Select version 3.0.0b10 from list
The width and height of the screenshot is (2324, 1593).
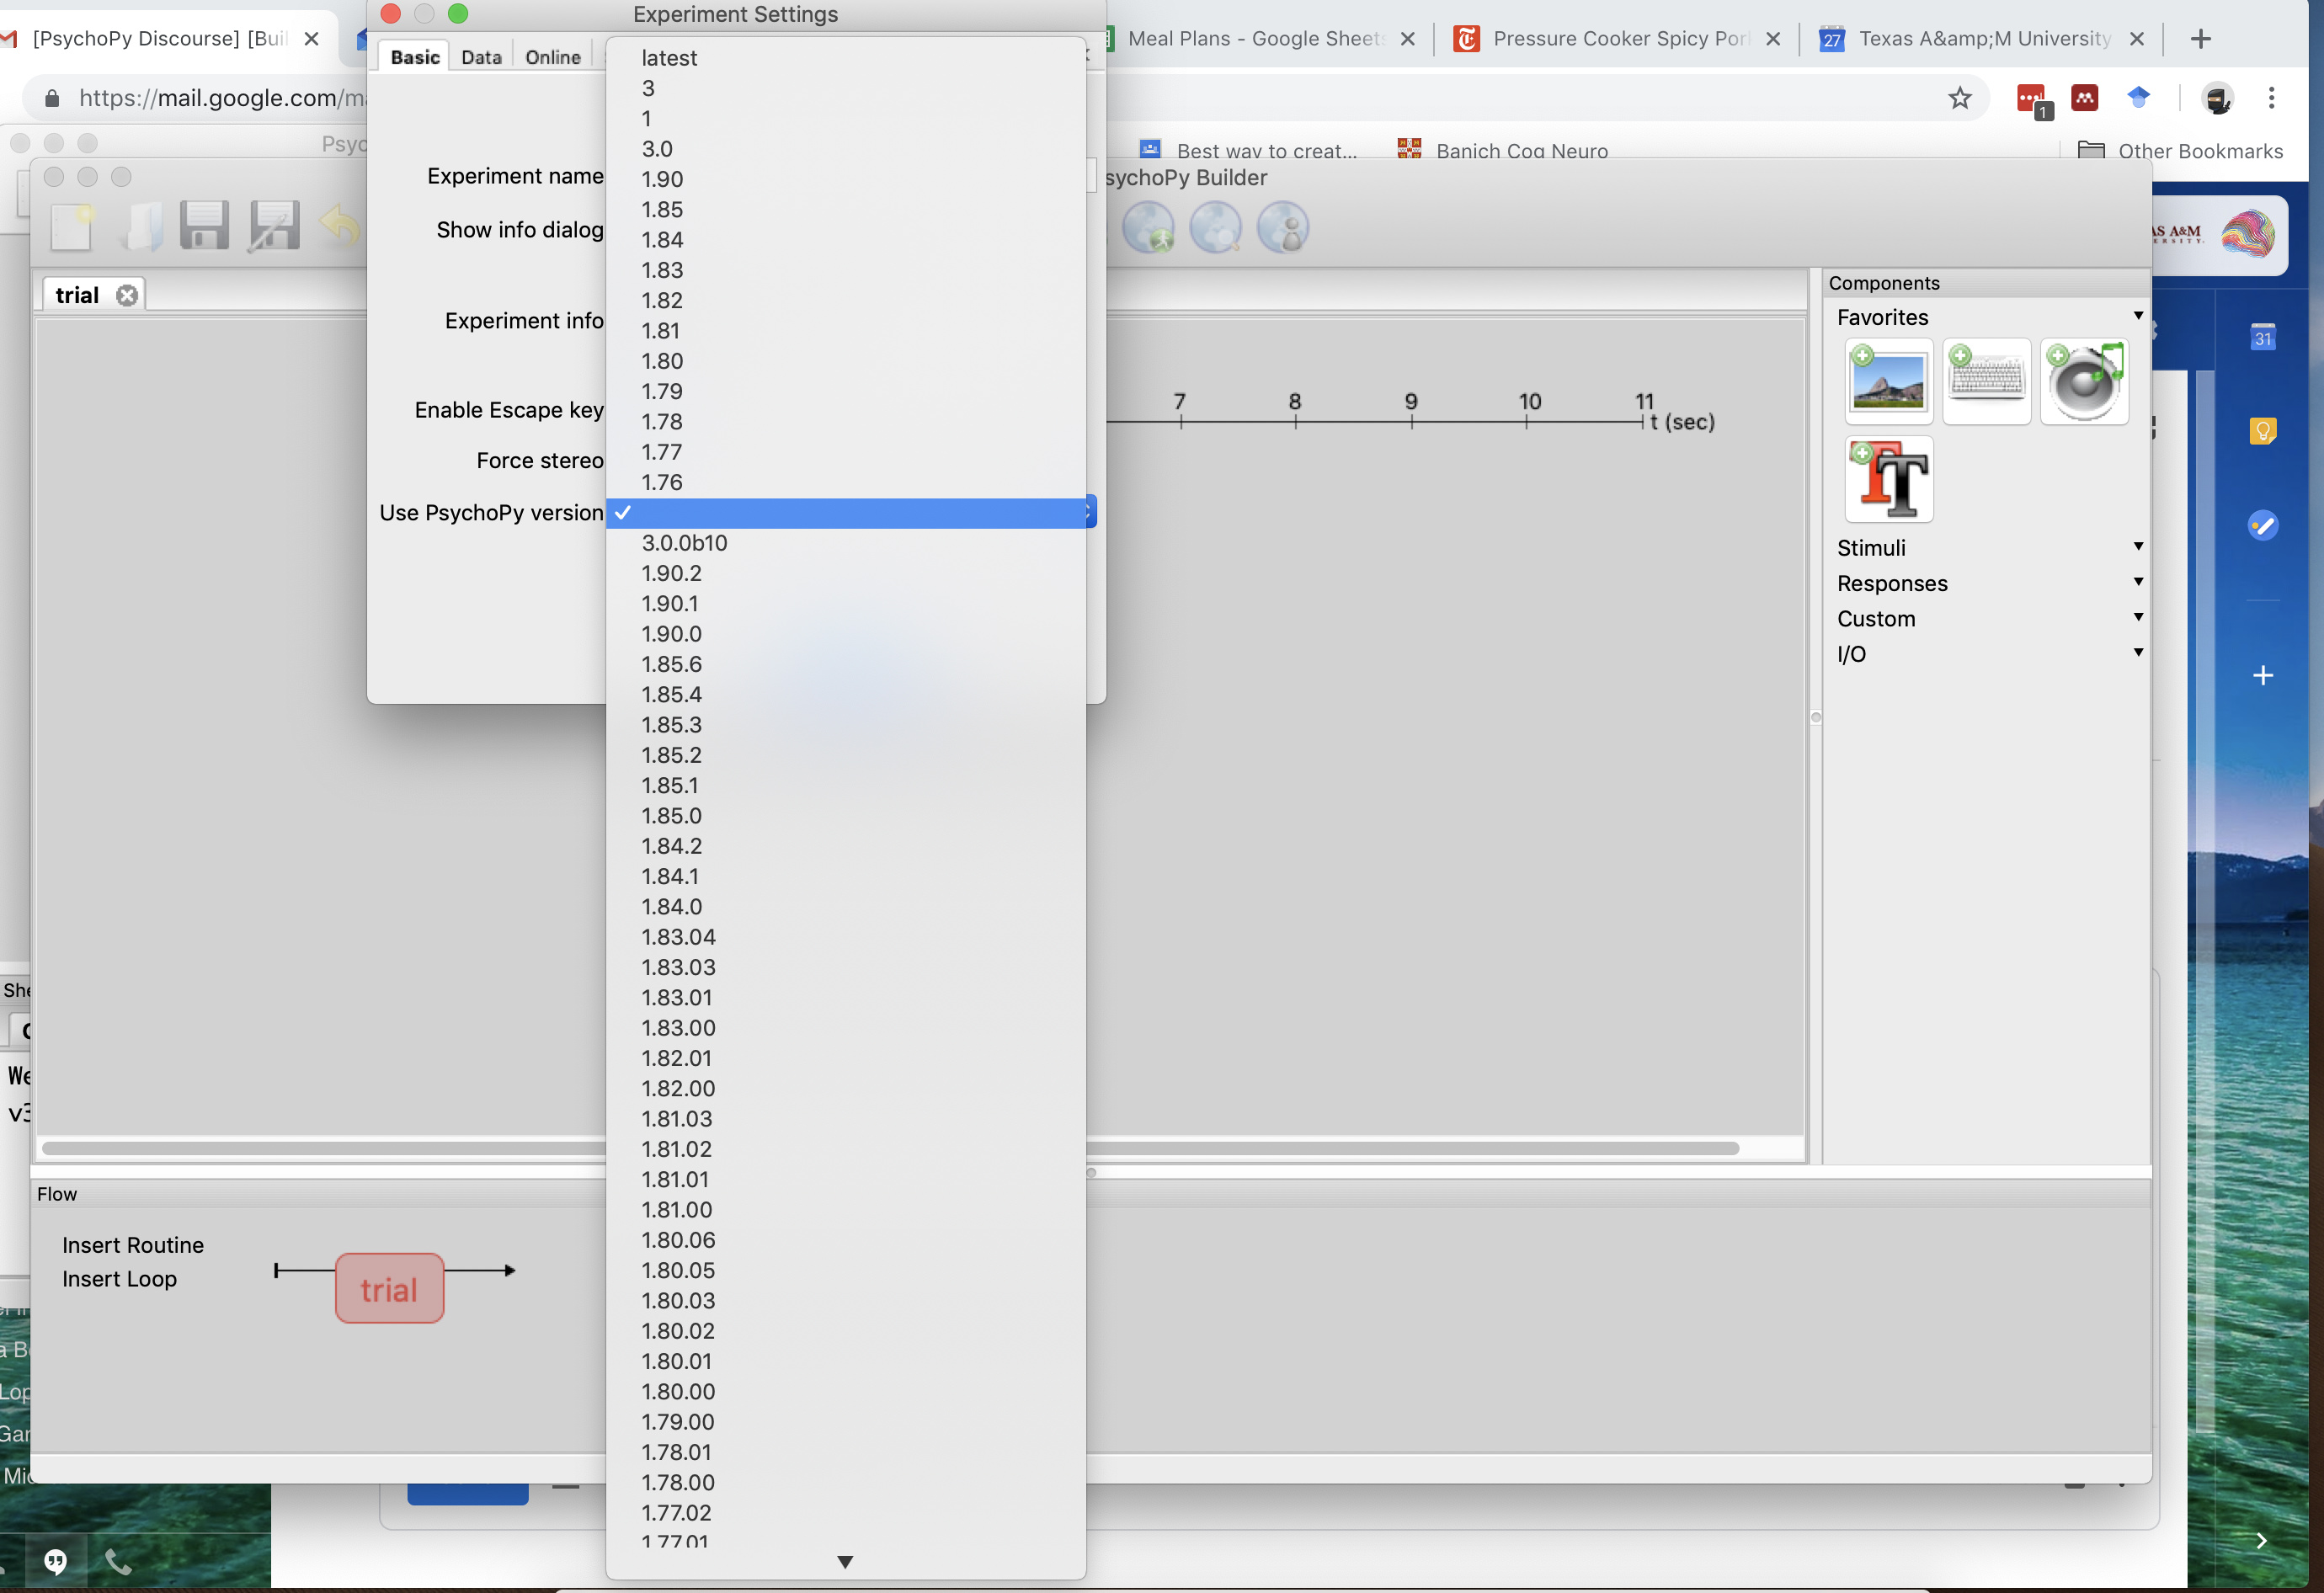click(846, 543)
